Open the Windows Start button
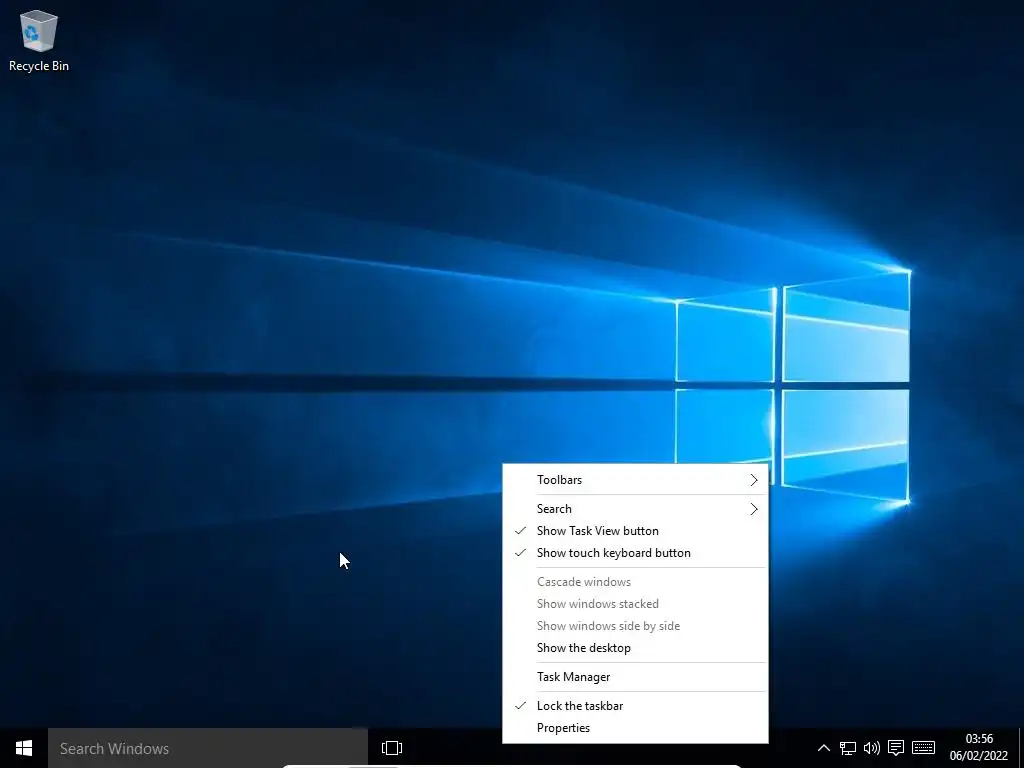The height and width of the screenshot is (768, 1024). click(24, 748)
